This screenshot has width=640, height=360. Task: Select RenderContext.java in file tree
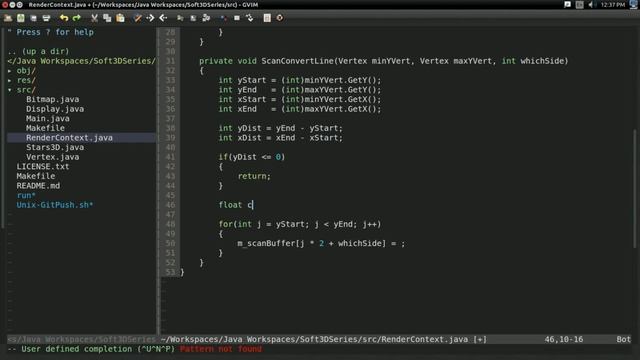(69, 138)
